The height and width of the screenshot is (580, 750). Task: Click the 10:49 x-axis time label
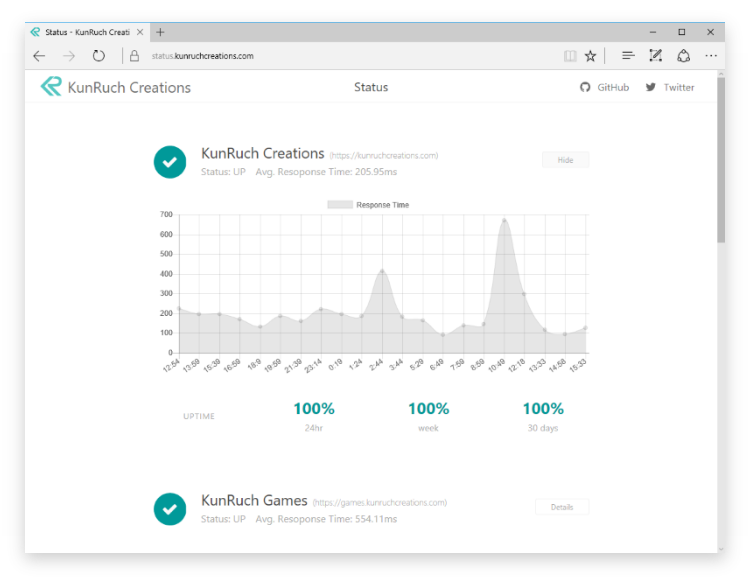[x=496, y=366]
